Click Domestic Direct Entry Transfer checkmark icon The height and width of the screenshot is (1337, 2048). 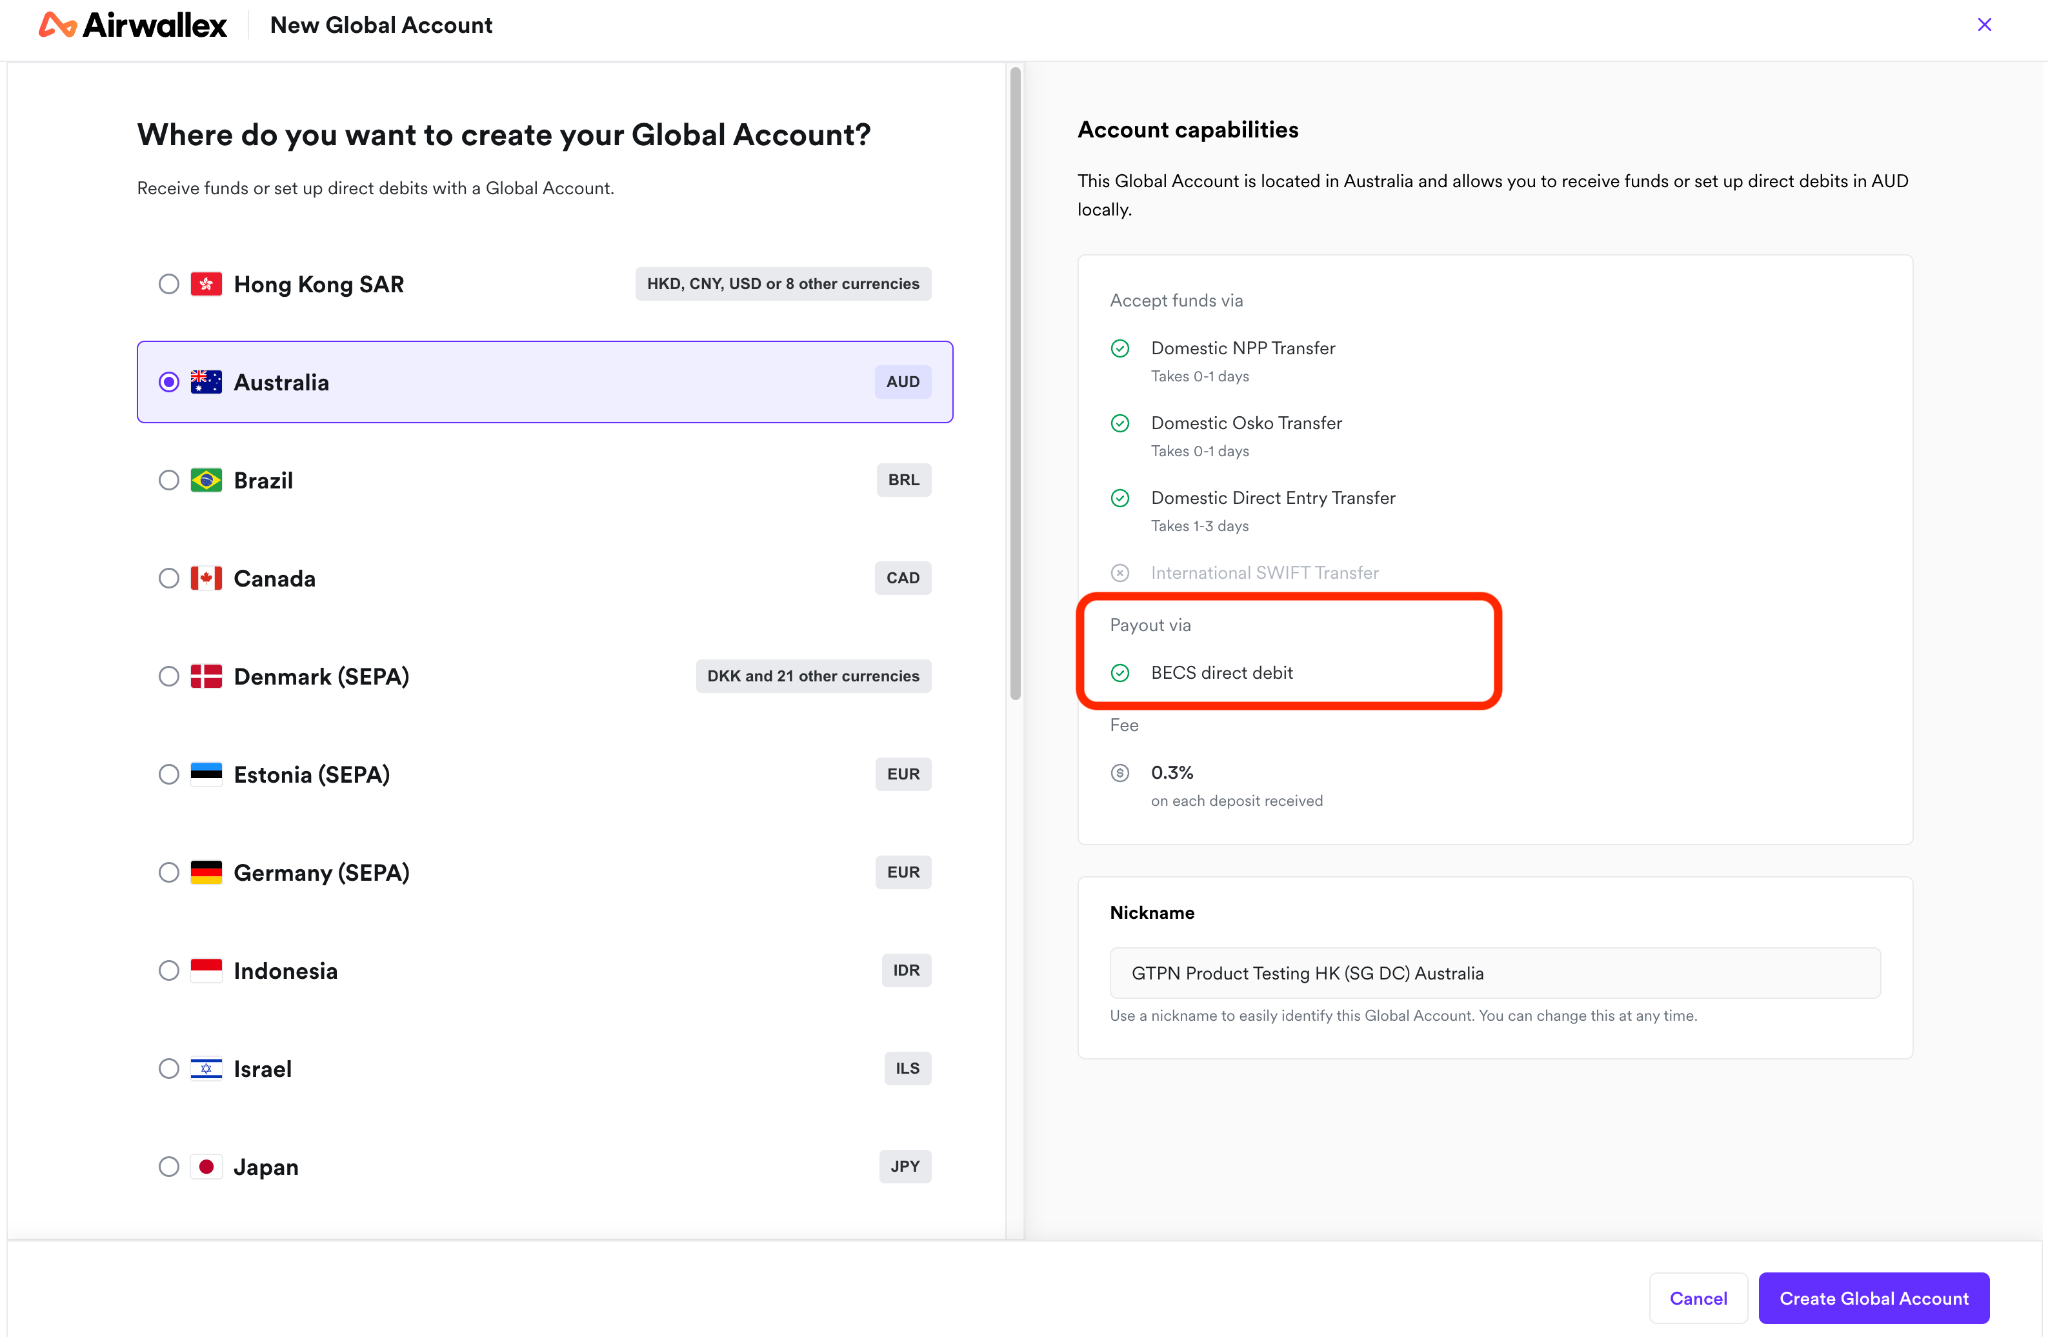(1120, 498)
